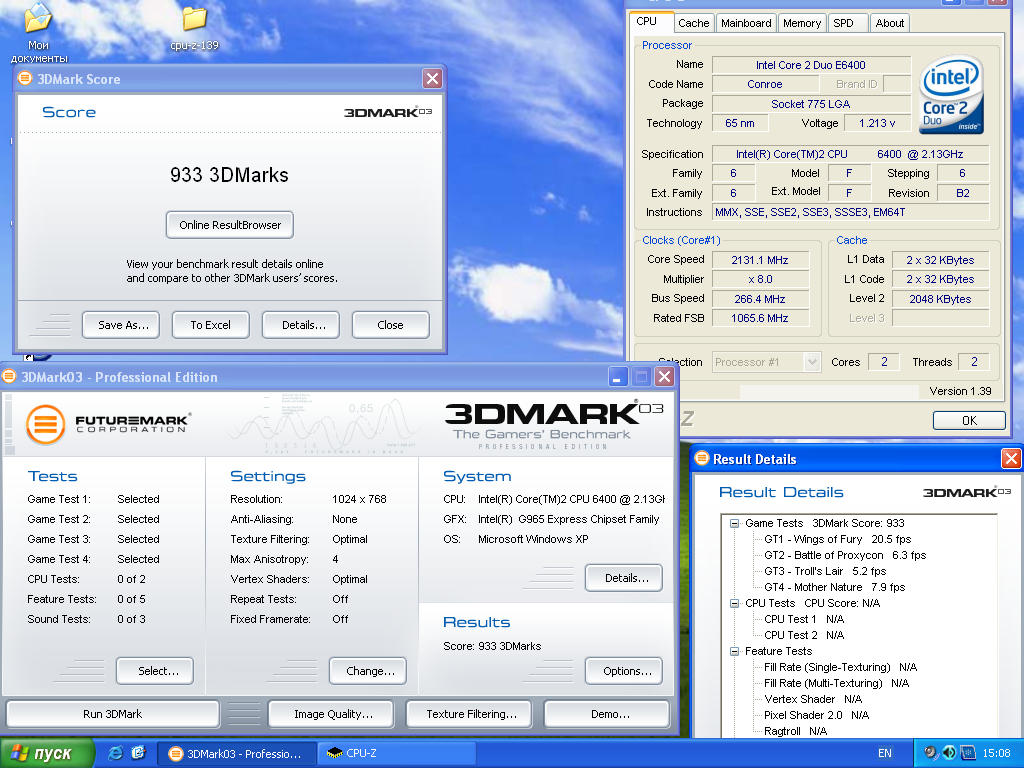This screenshot has height=768, width=1024.
Task: Click Online ResultBrowser button
Action: [230, 225]
